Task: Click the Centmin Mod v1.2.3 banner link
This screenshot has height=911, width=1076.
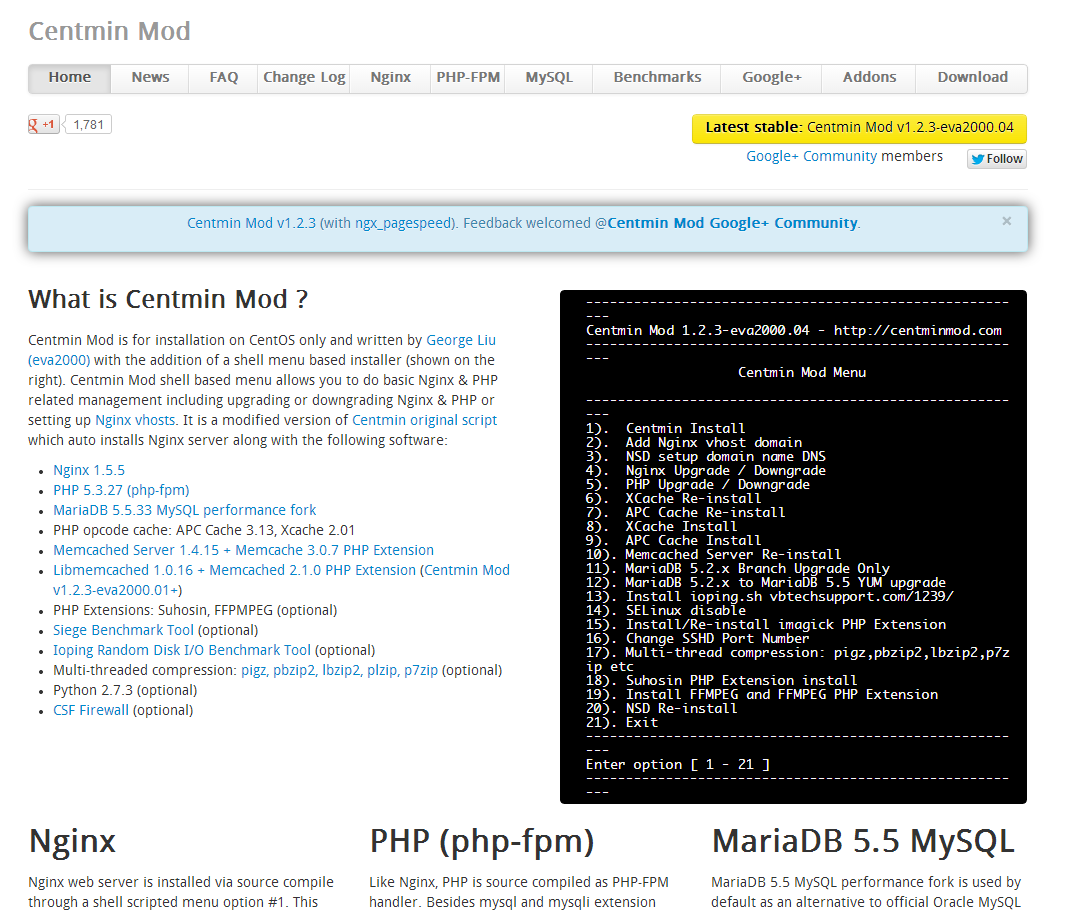Action: pos(251,223)
